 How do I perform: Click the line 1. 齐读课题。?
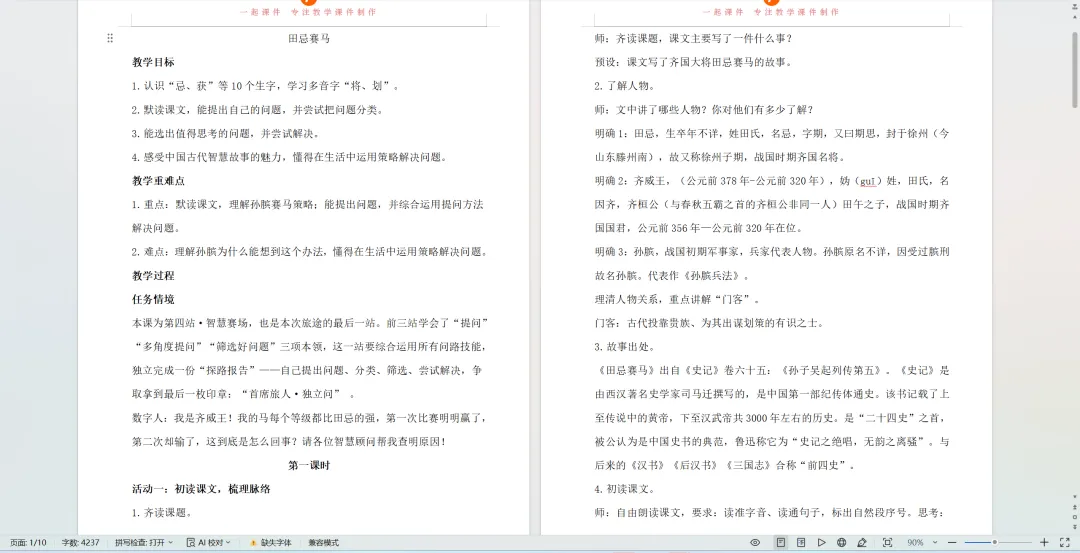pyautogui.click(x=162, y=513)
